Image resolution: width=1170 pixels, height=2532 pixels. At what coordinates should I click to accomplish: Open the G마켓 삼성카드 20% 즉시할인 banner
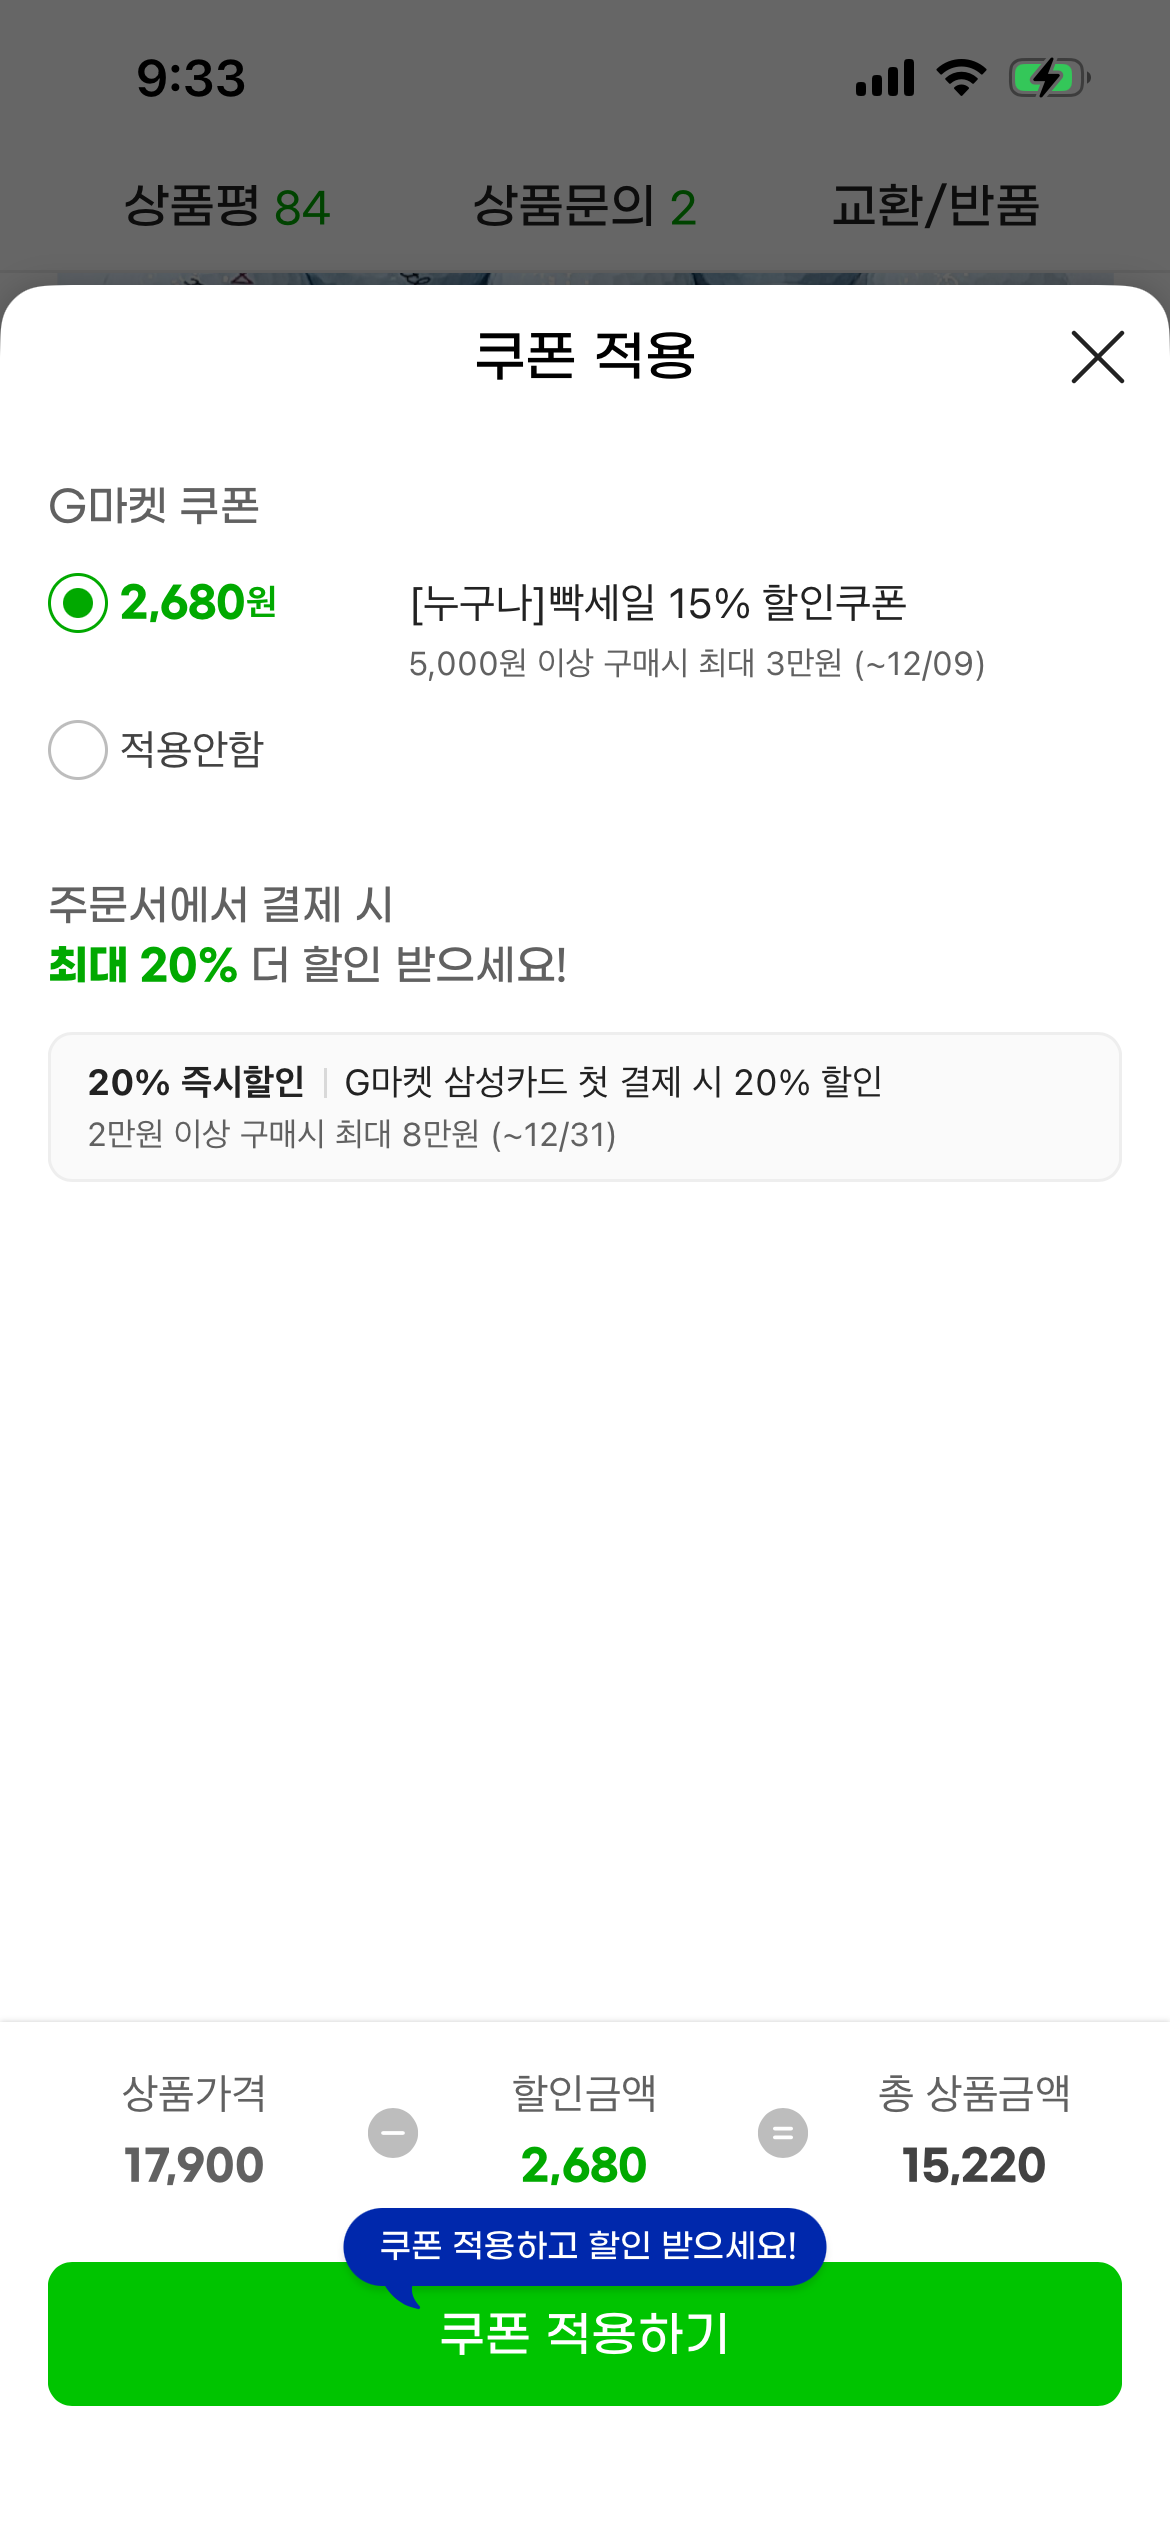584,1107
